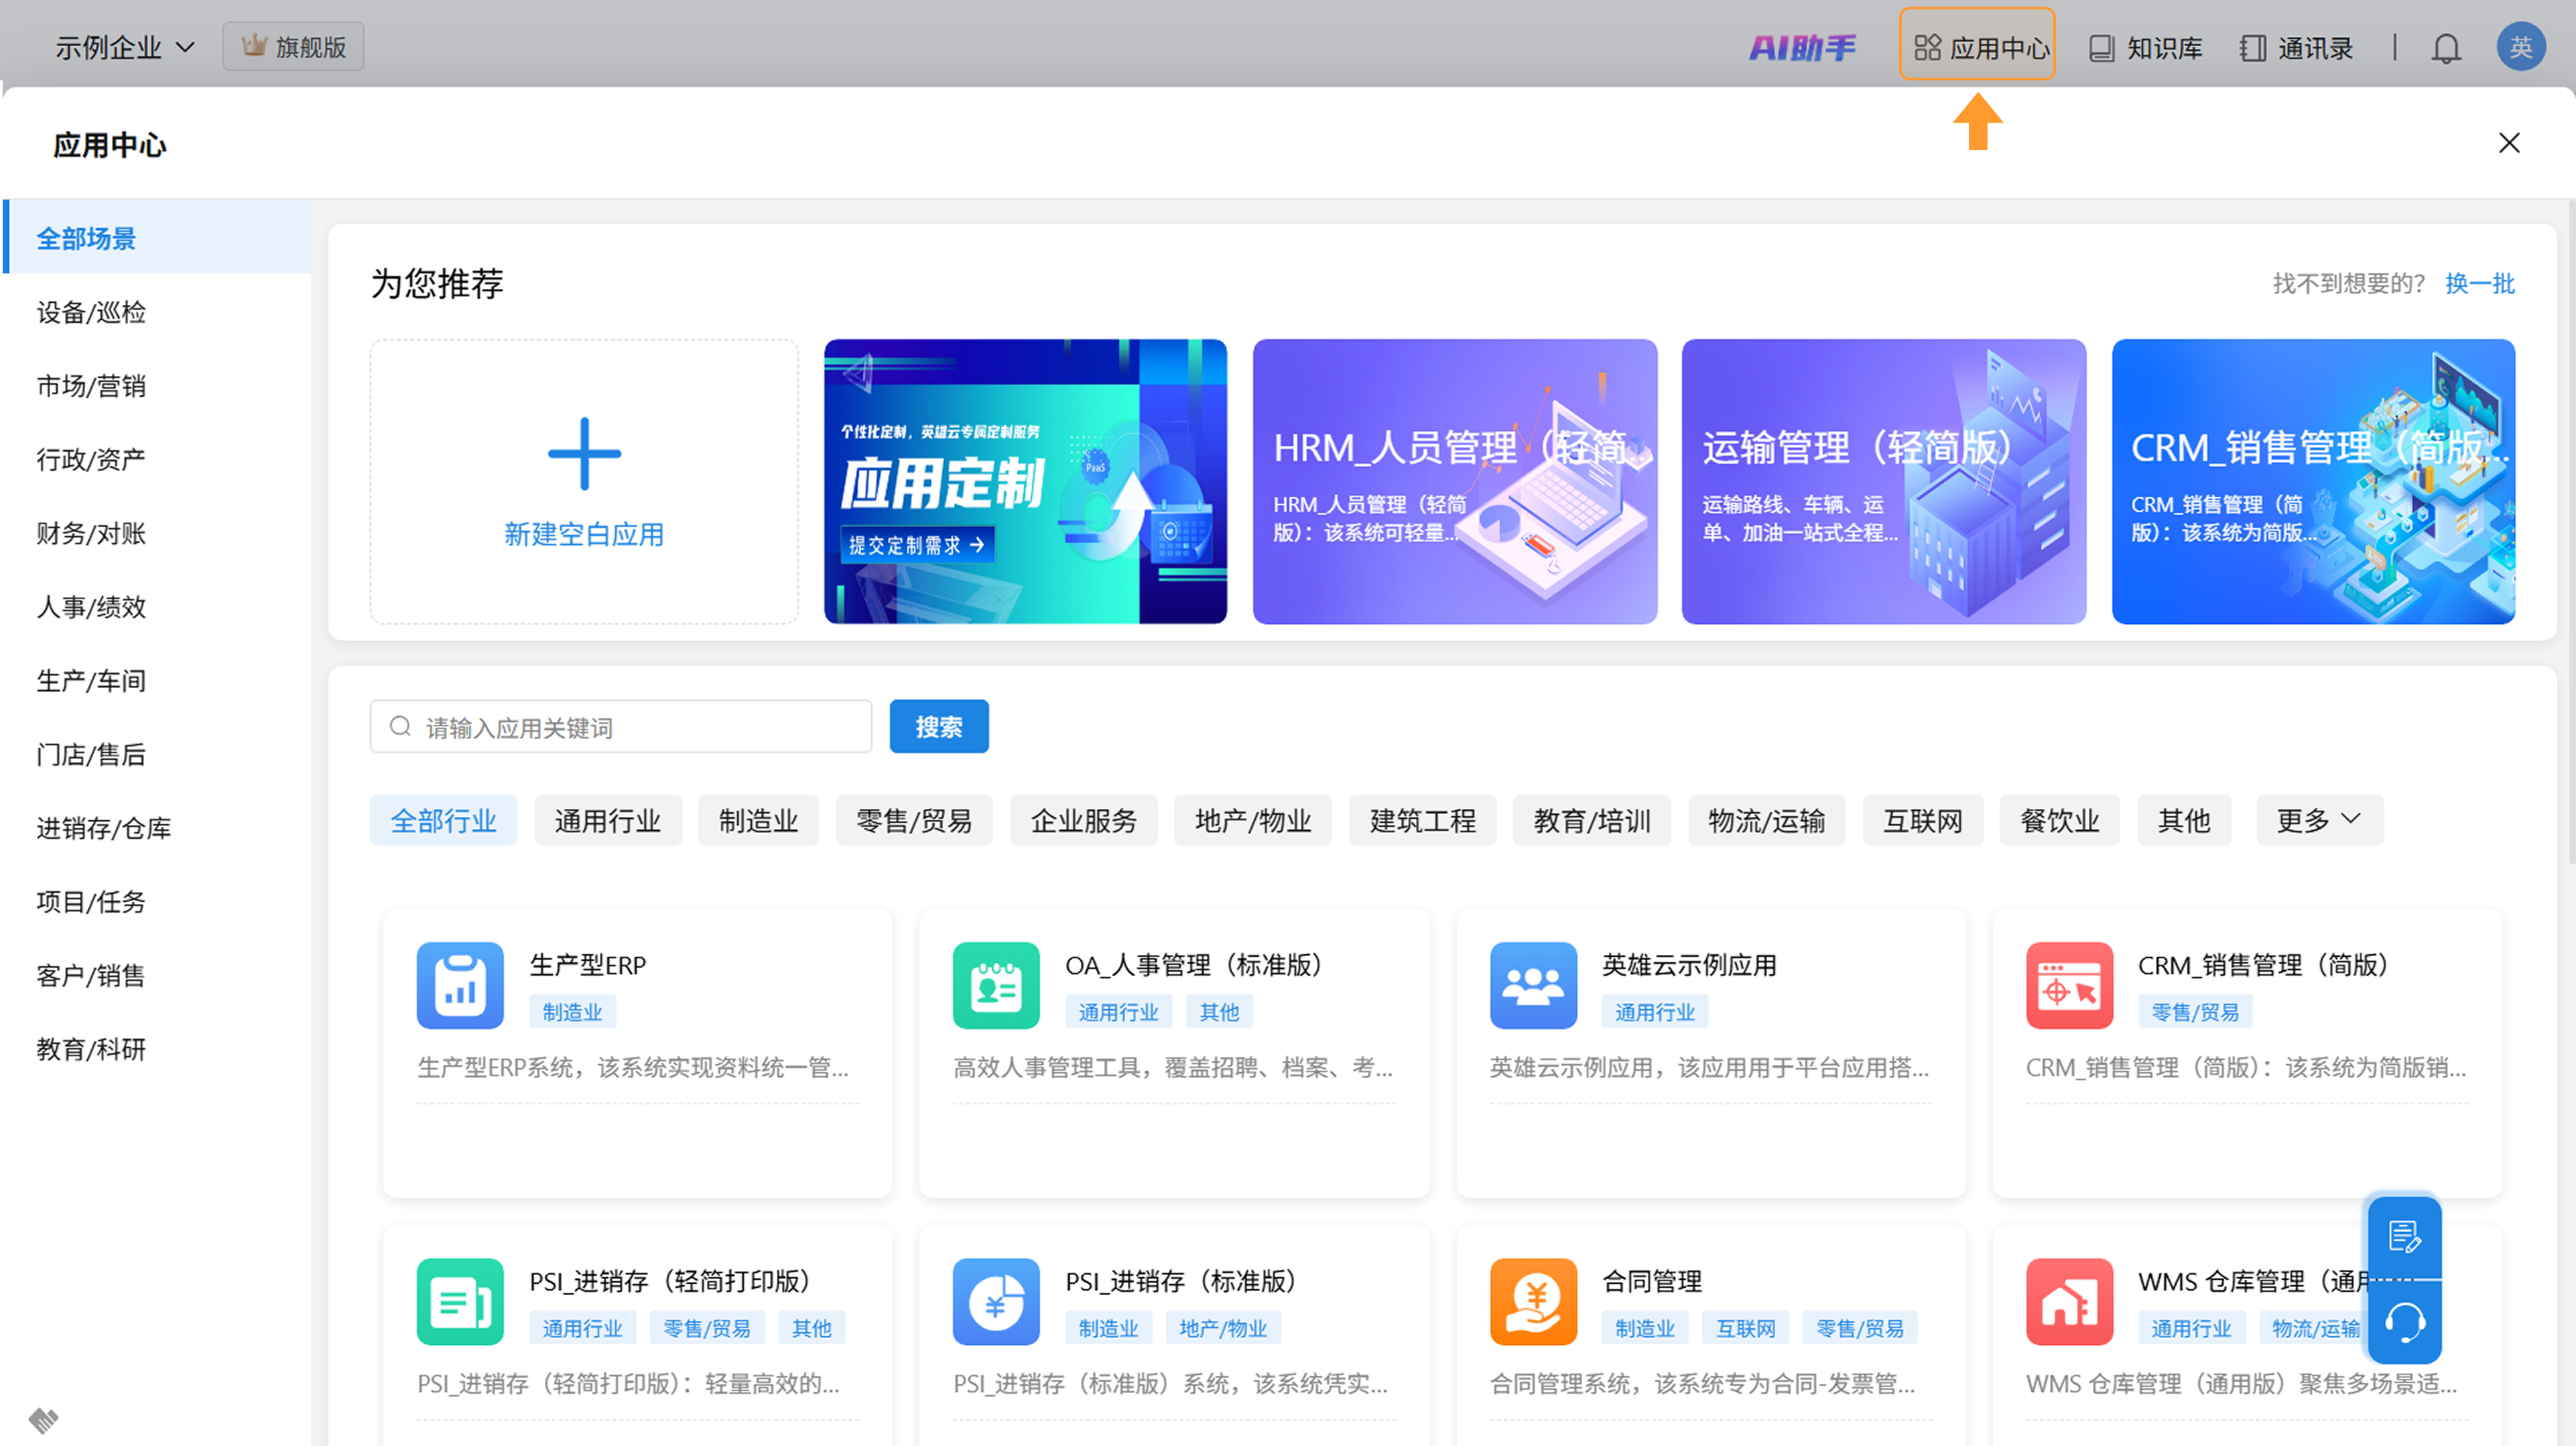Click the 换一批 refresh link

tap(2479, 284)
